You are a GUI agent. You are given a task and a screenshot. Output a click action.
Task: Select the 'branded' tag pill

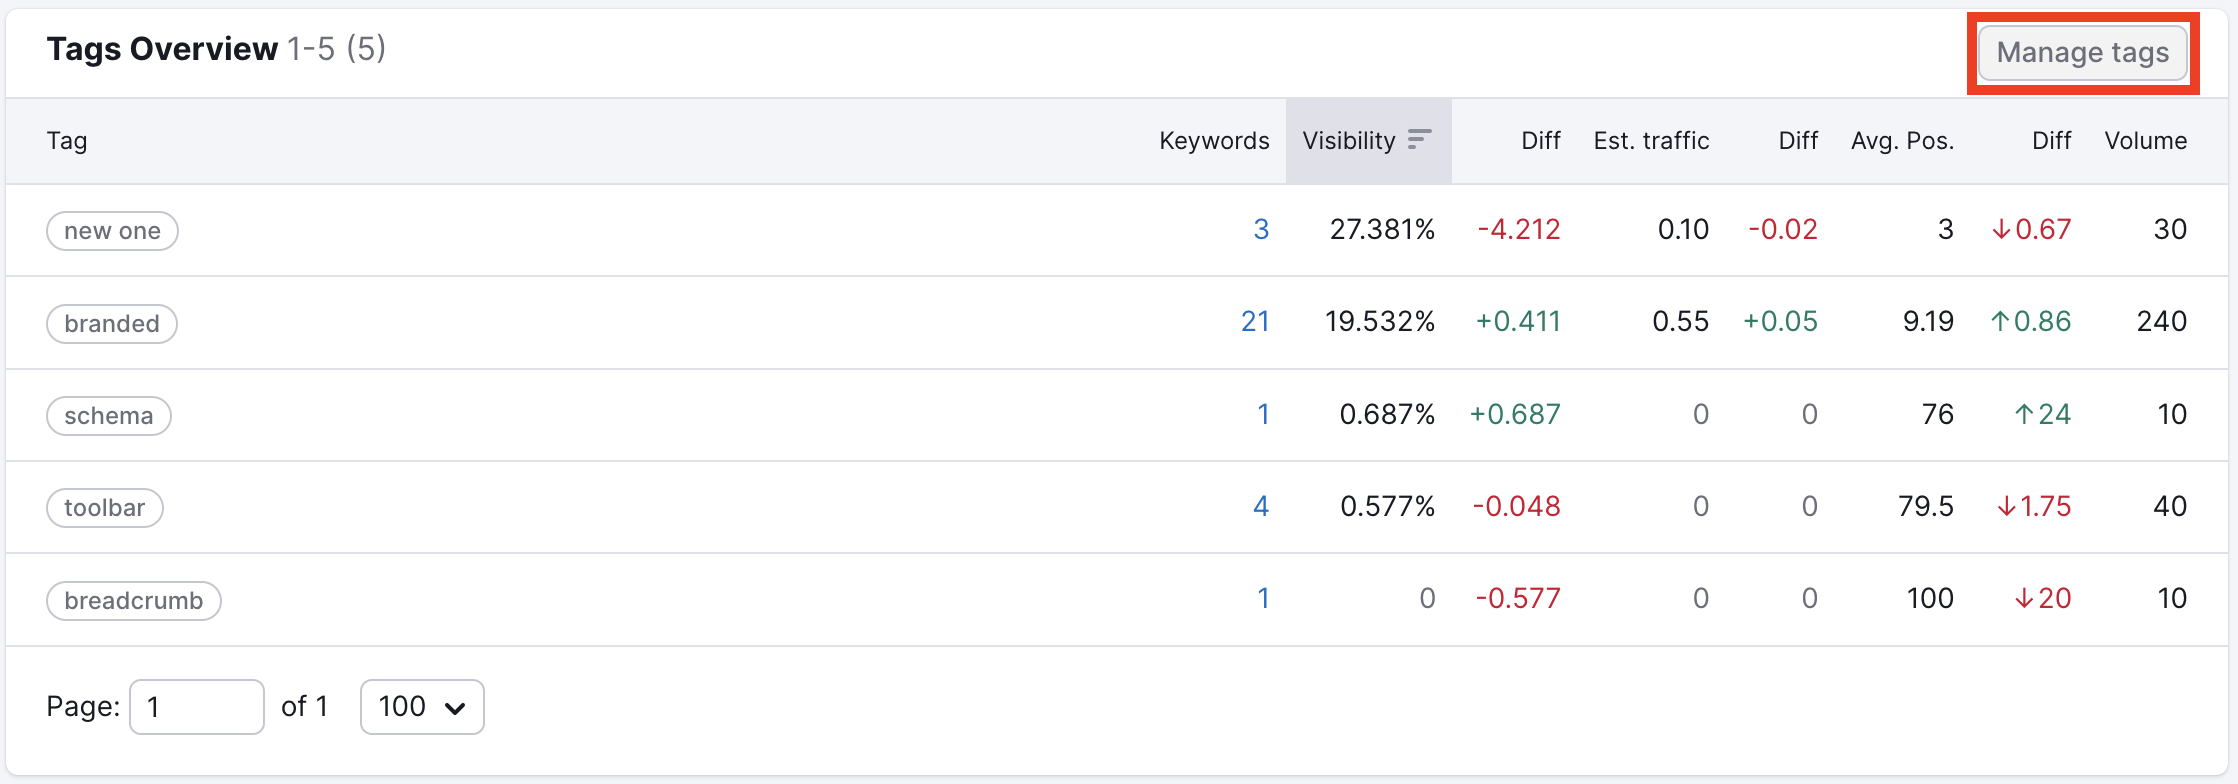click(x=112, y=324)
